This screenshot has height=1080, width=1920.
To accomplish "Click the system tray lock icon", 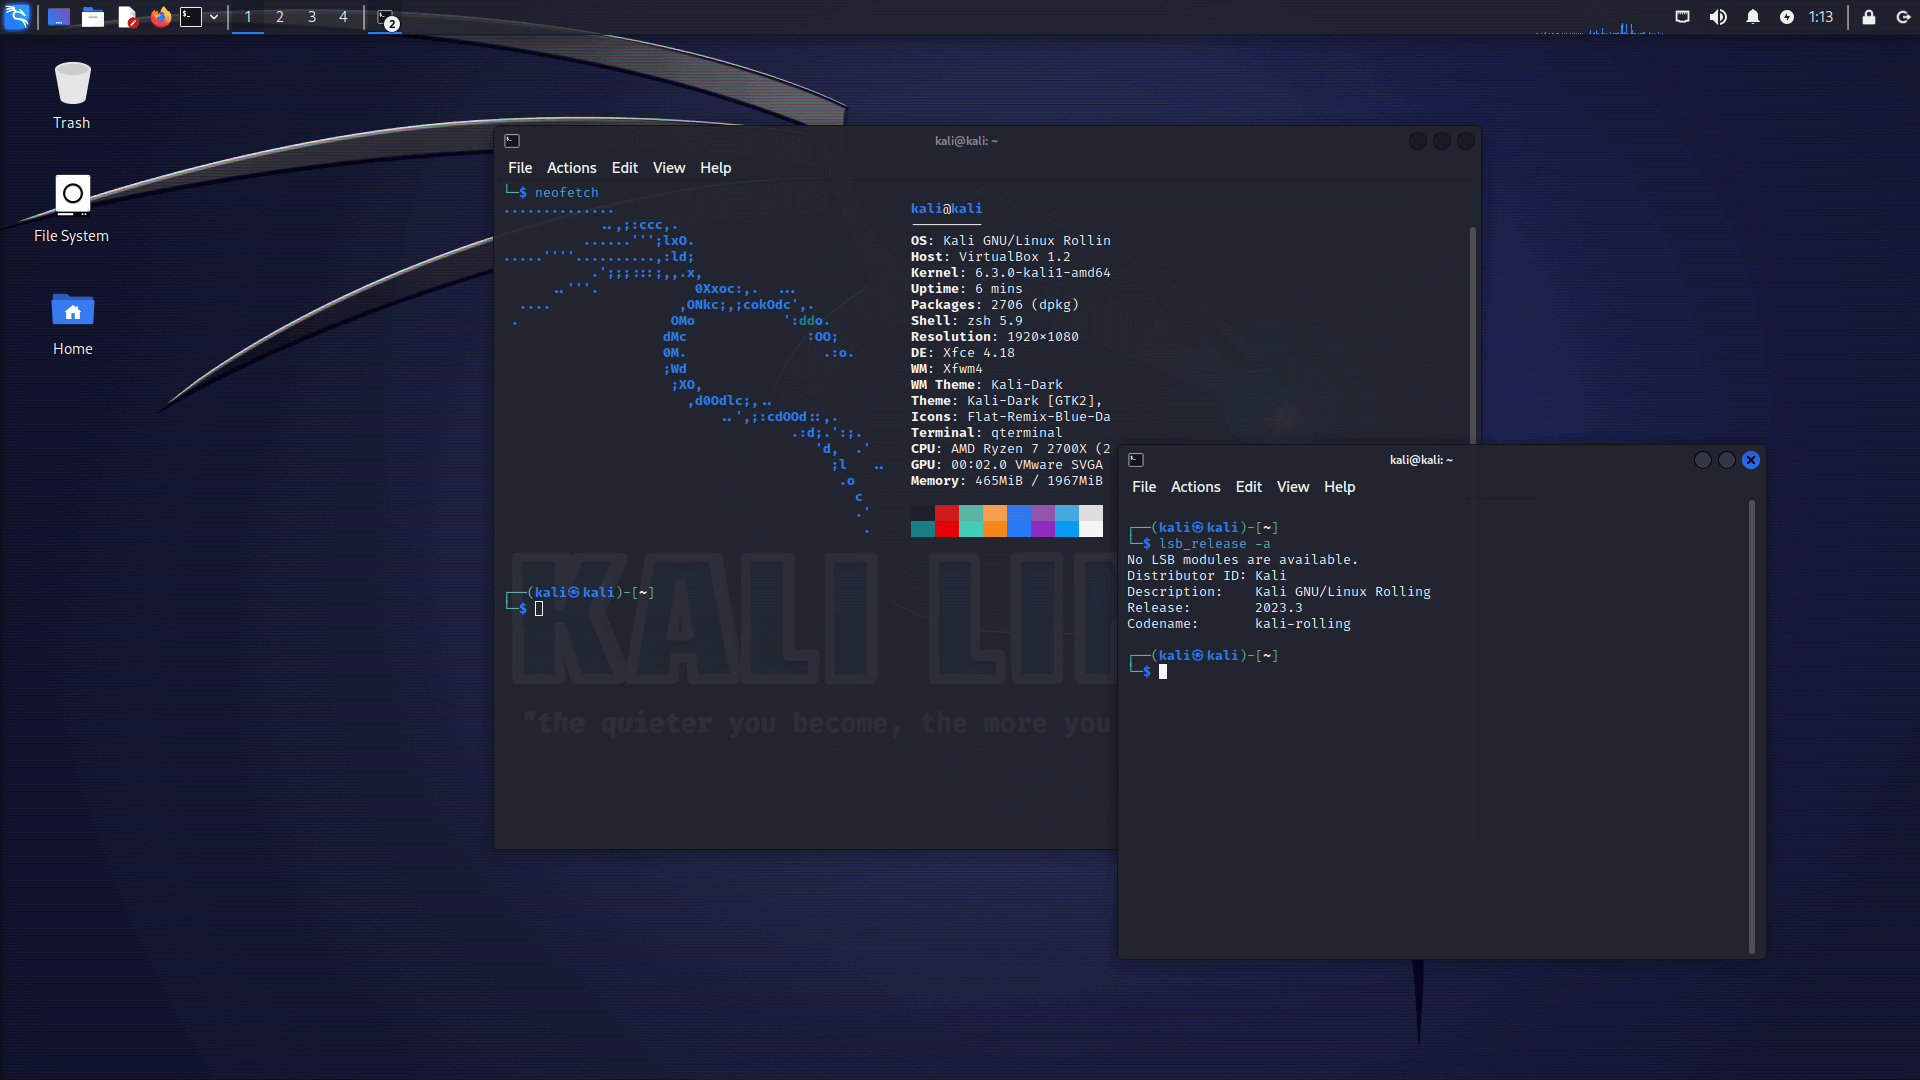I will (1869, 17).
